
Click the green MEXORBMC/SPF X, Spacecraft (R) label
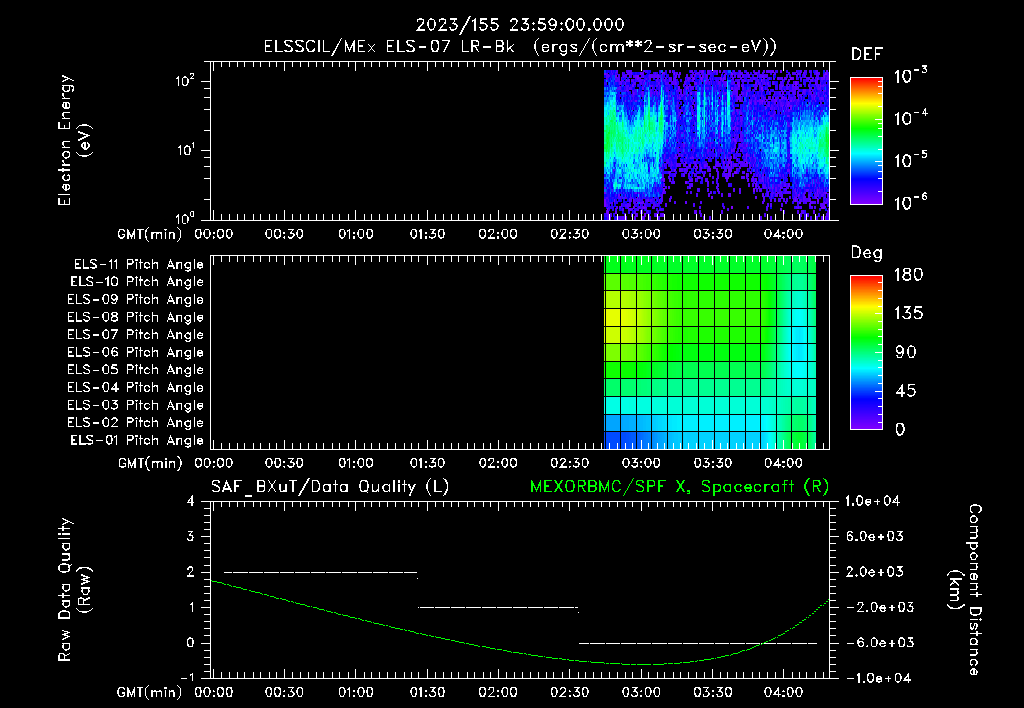[679, 487]
